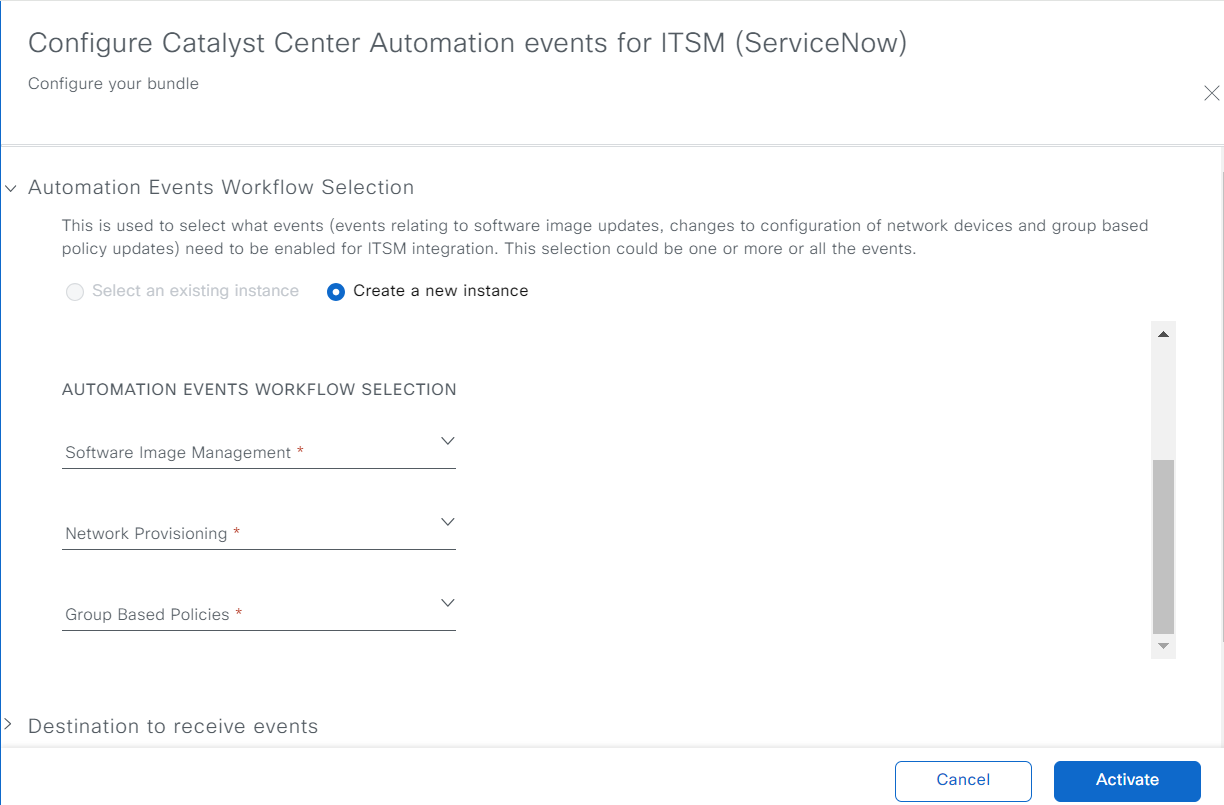This screenshot has height=805, width=1224.
Task: Click the Software Image Management field
Action: pos(259,450)
